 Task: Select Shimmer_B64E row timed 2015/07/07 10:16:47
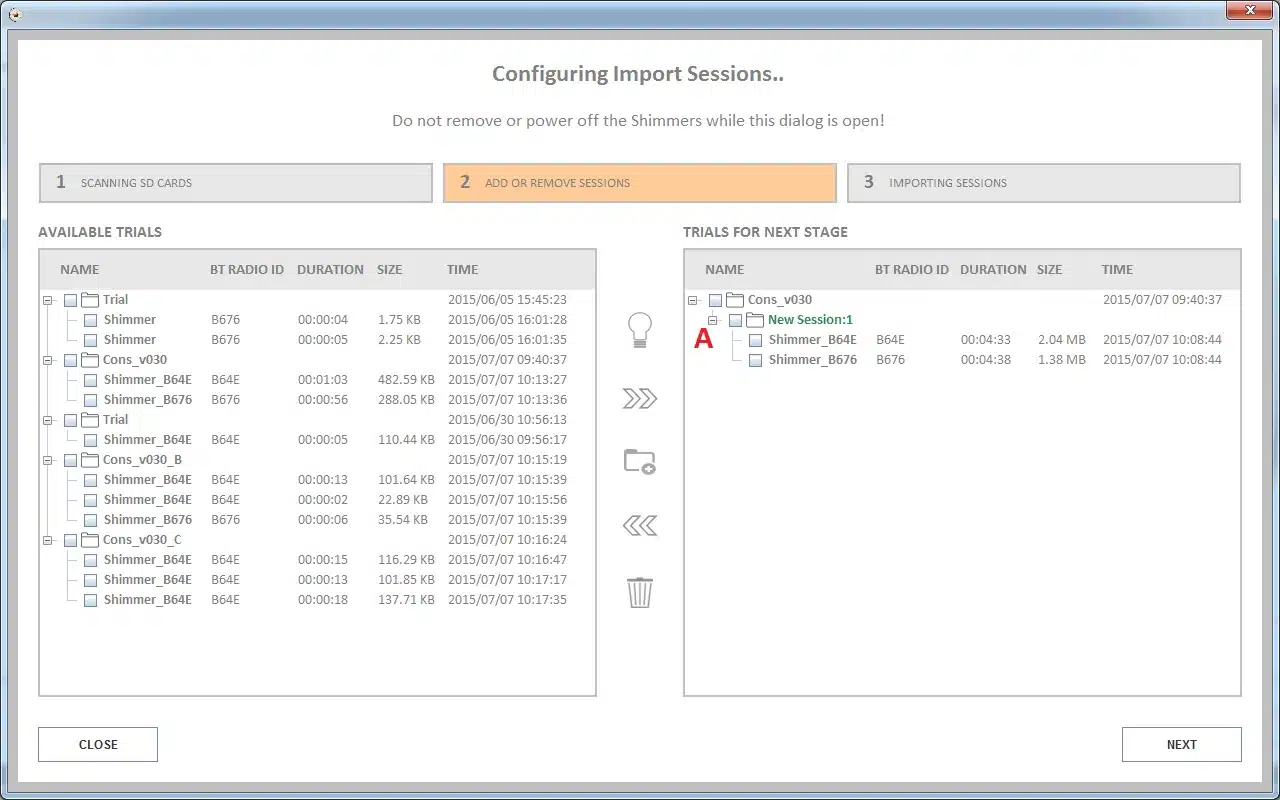click(318, 560)
